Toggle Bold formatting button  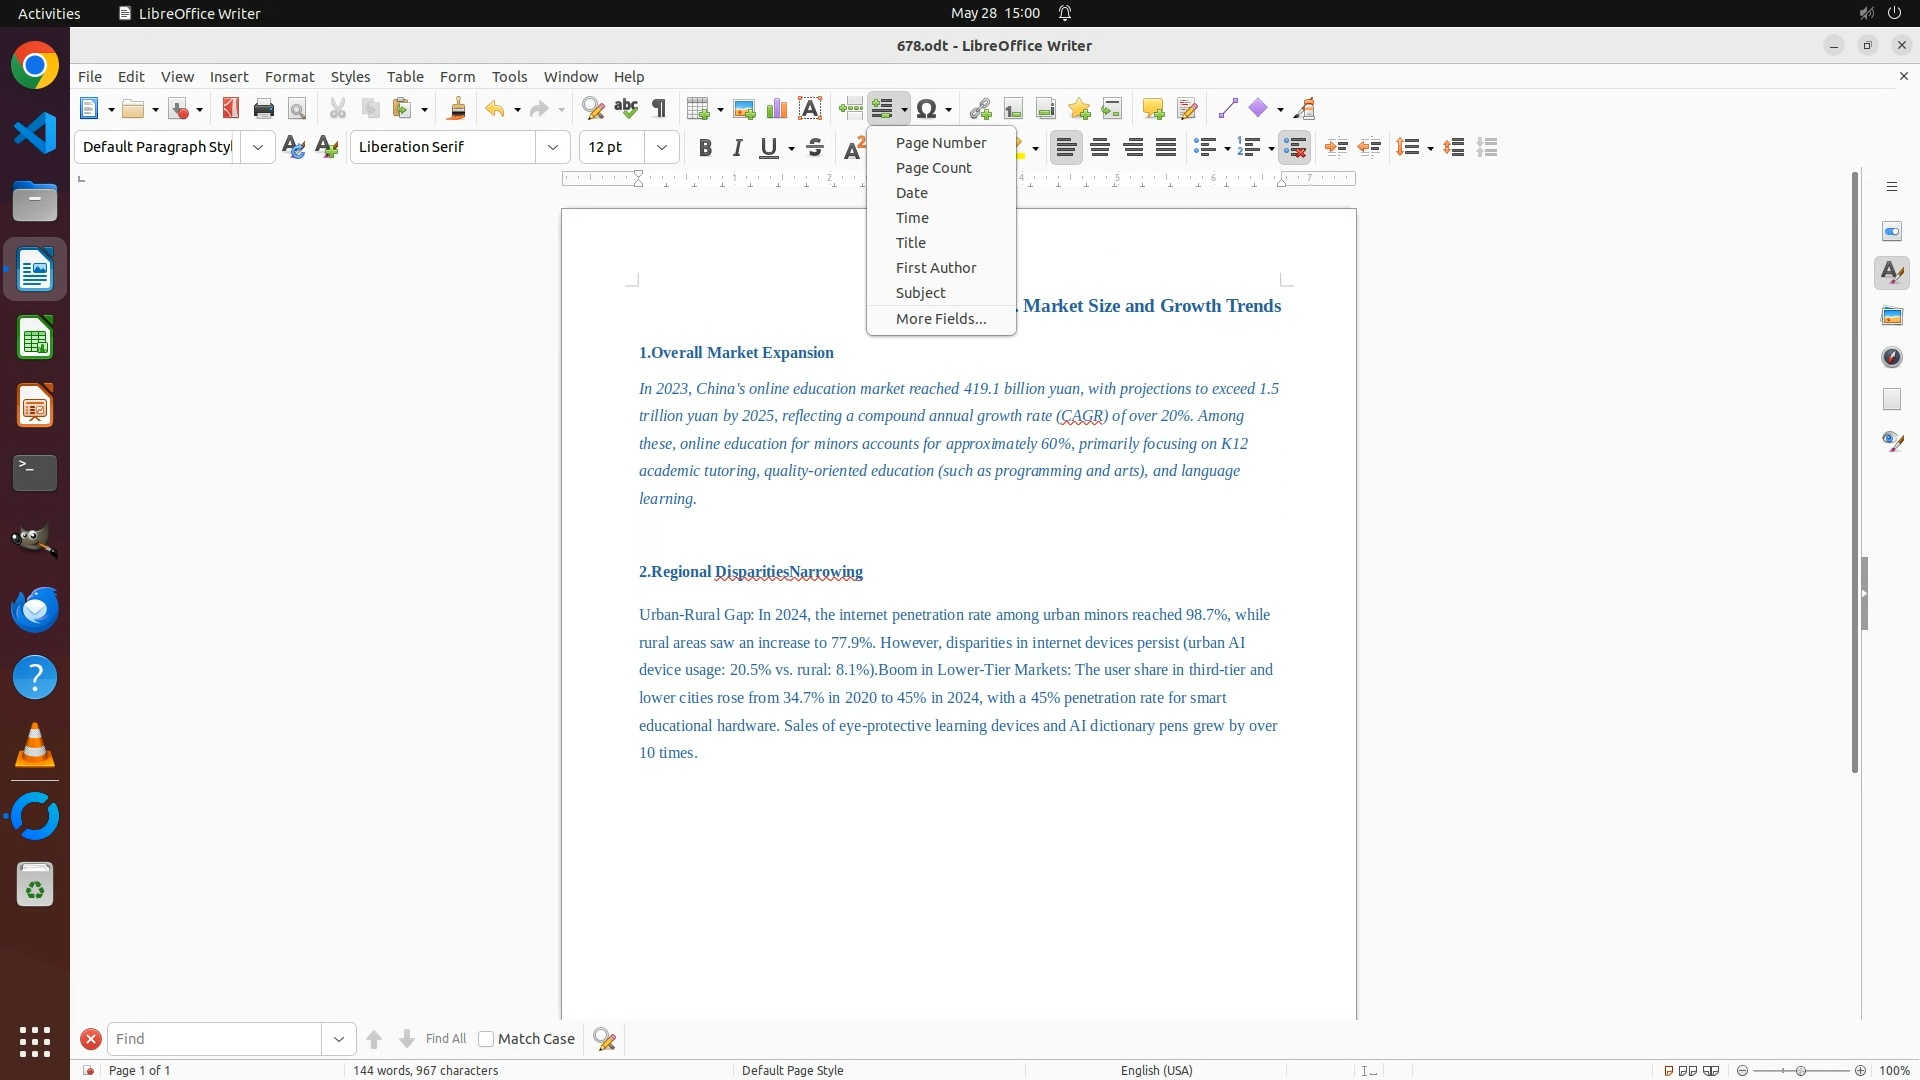[705, 148]
